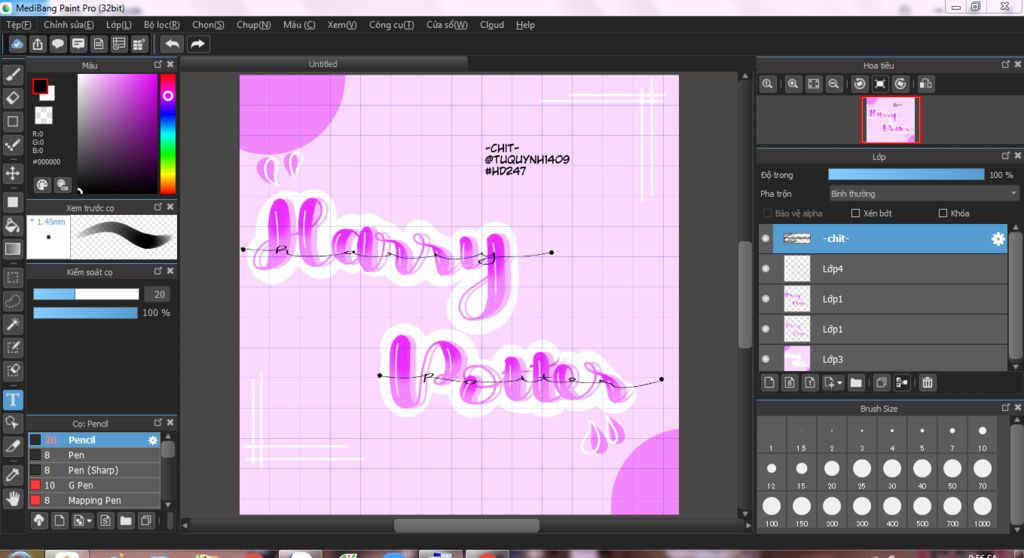The width and height of the screenshot is (1024, 558).
Task: Select the Eraser tool
Action: (12, 98)
